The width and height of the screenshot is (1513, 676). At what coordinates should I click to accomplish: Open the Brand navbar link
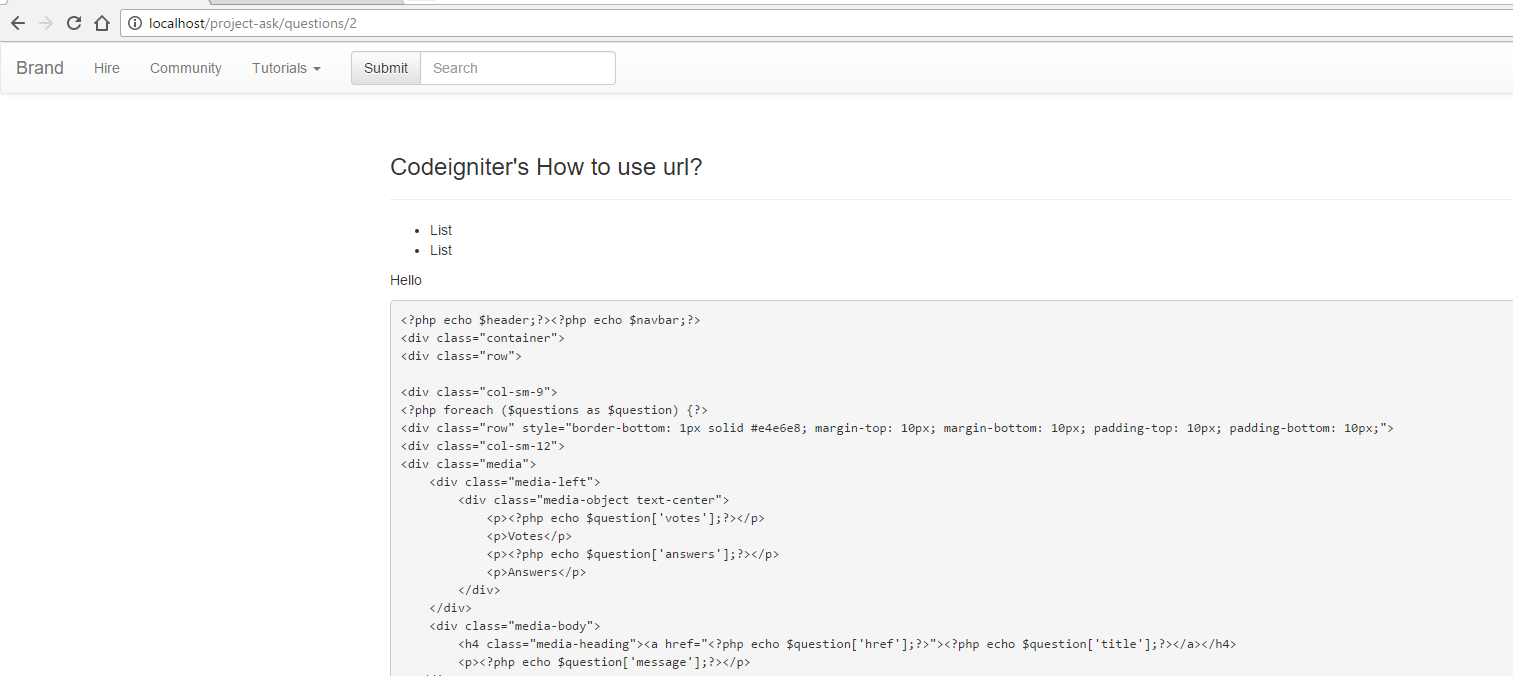tap(40, 68)
